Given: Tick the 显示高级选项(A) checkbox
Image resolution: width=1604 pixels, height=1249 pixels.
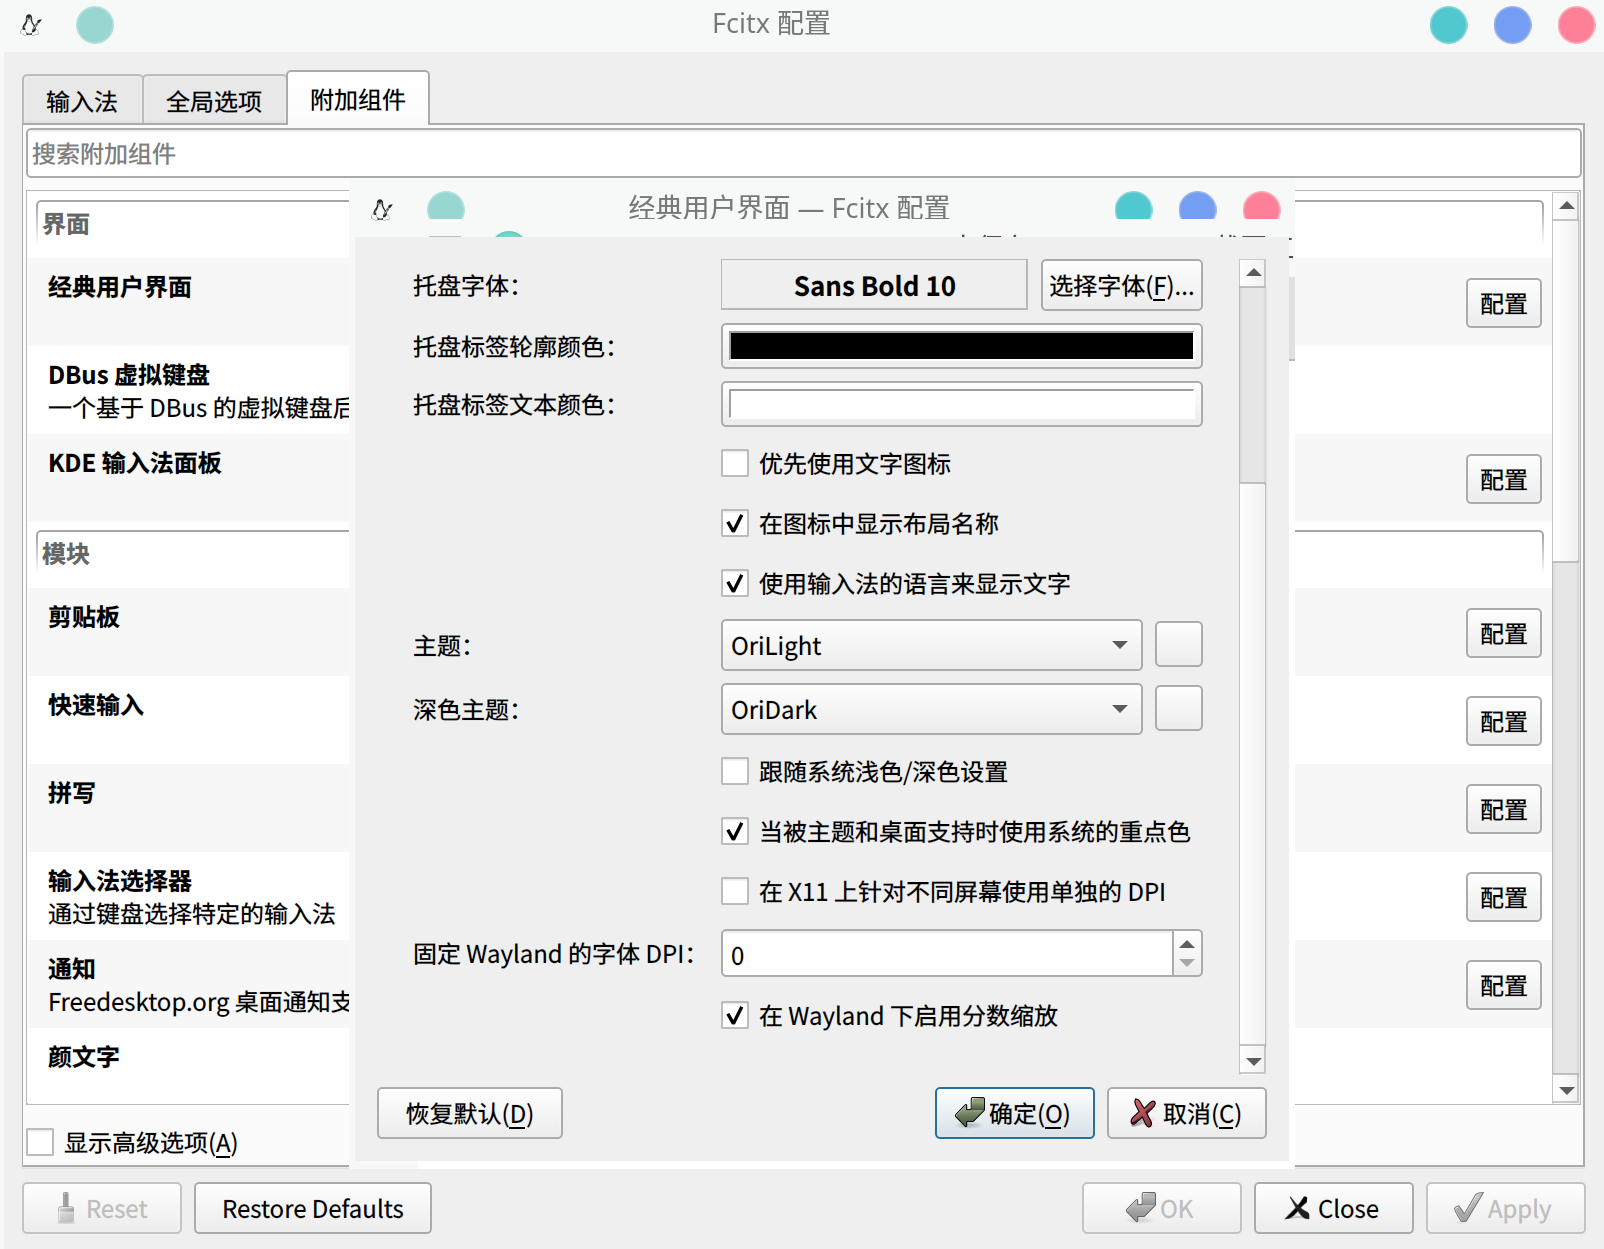Looking at the screenshot, I should tap(40, 1142).
